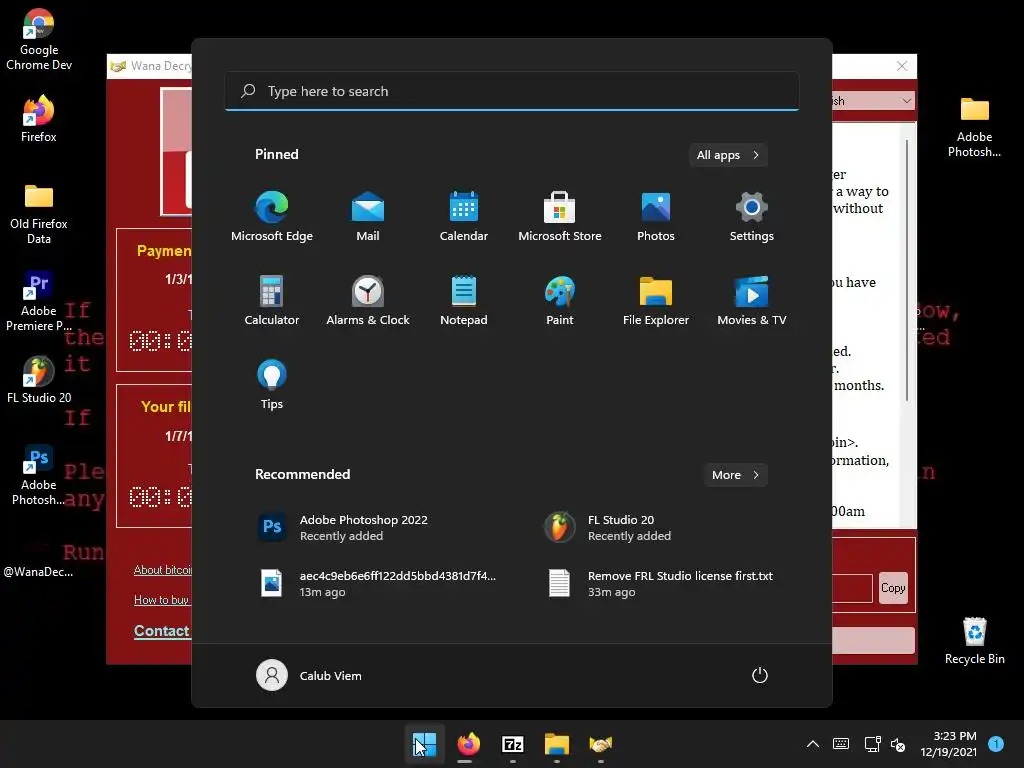The image size is (1024, 768).
Task: Select Adobe Photoshop folder at desktop right
Action: (974, 127)
